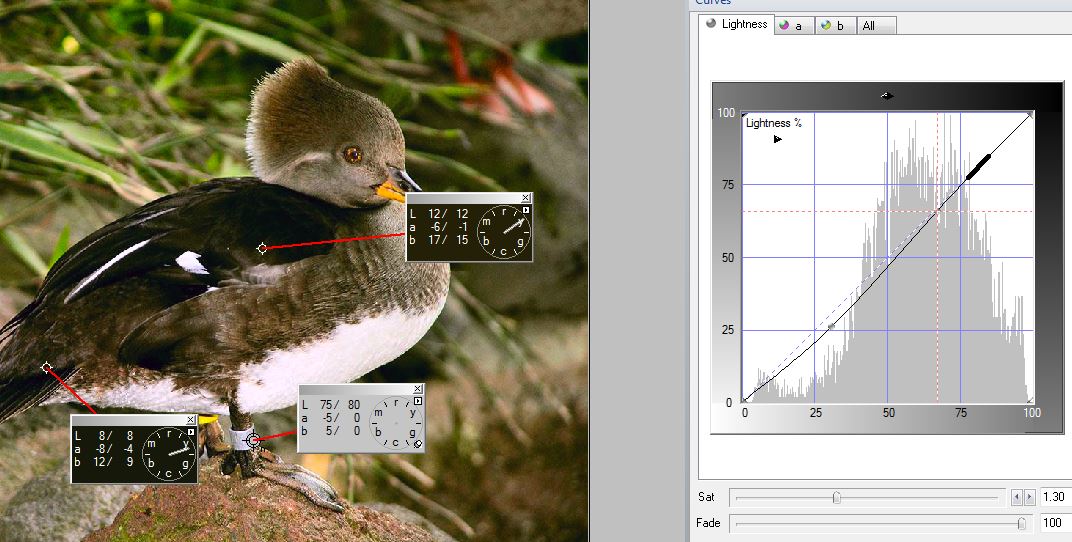This screenshot has width=1072, height=542.
Task: Click the thick highlighted segment of the curve
Action: 977,168
